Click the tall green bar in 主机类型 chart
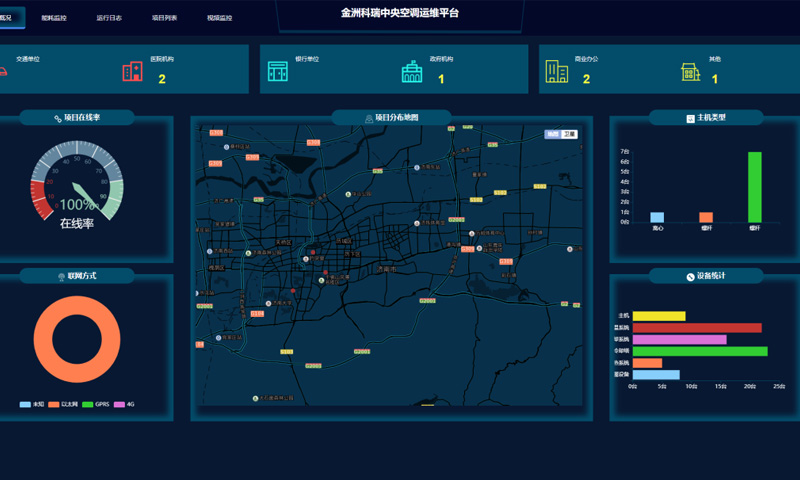800x480 pixels. click(x=754, y=187)
